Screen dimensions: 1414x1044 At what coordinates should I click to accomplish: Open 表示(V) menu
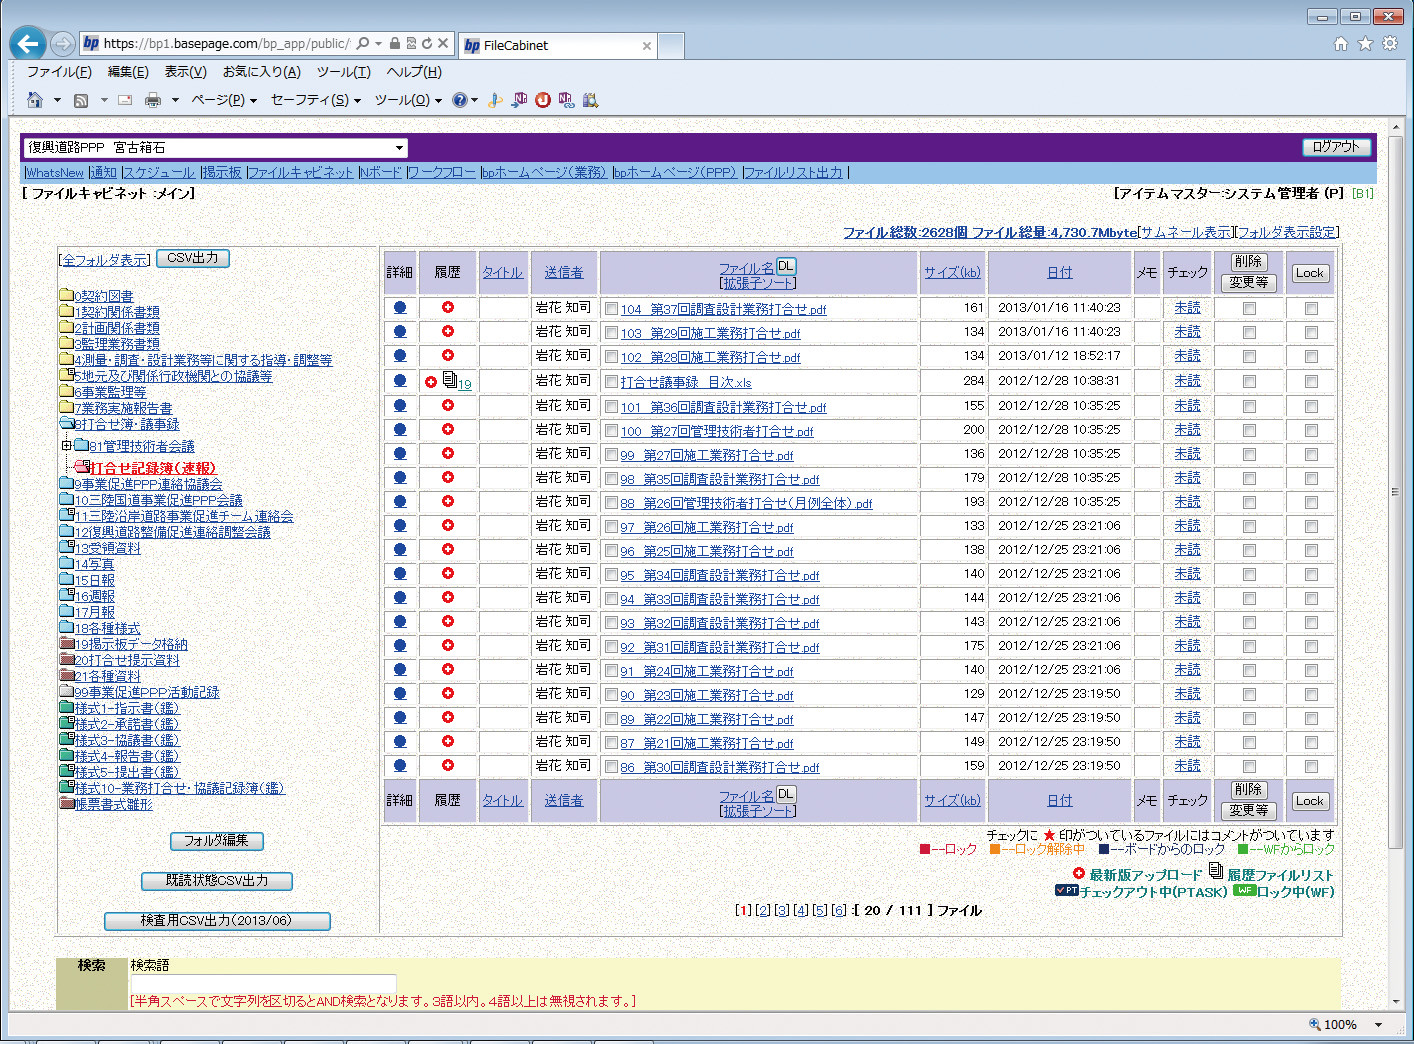pos(185,72)
